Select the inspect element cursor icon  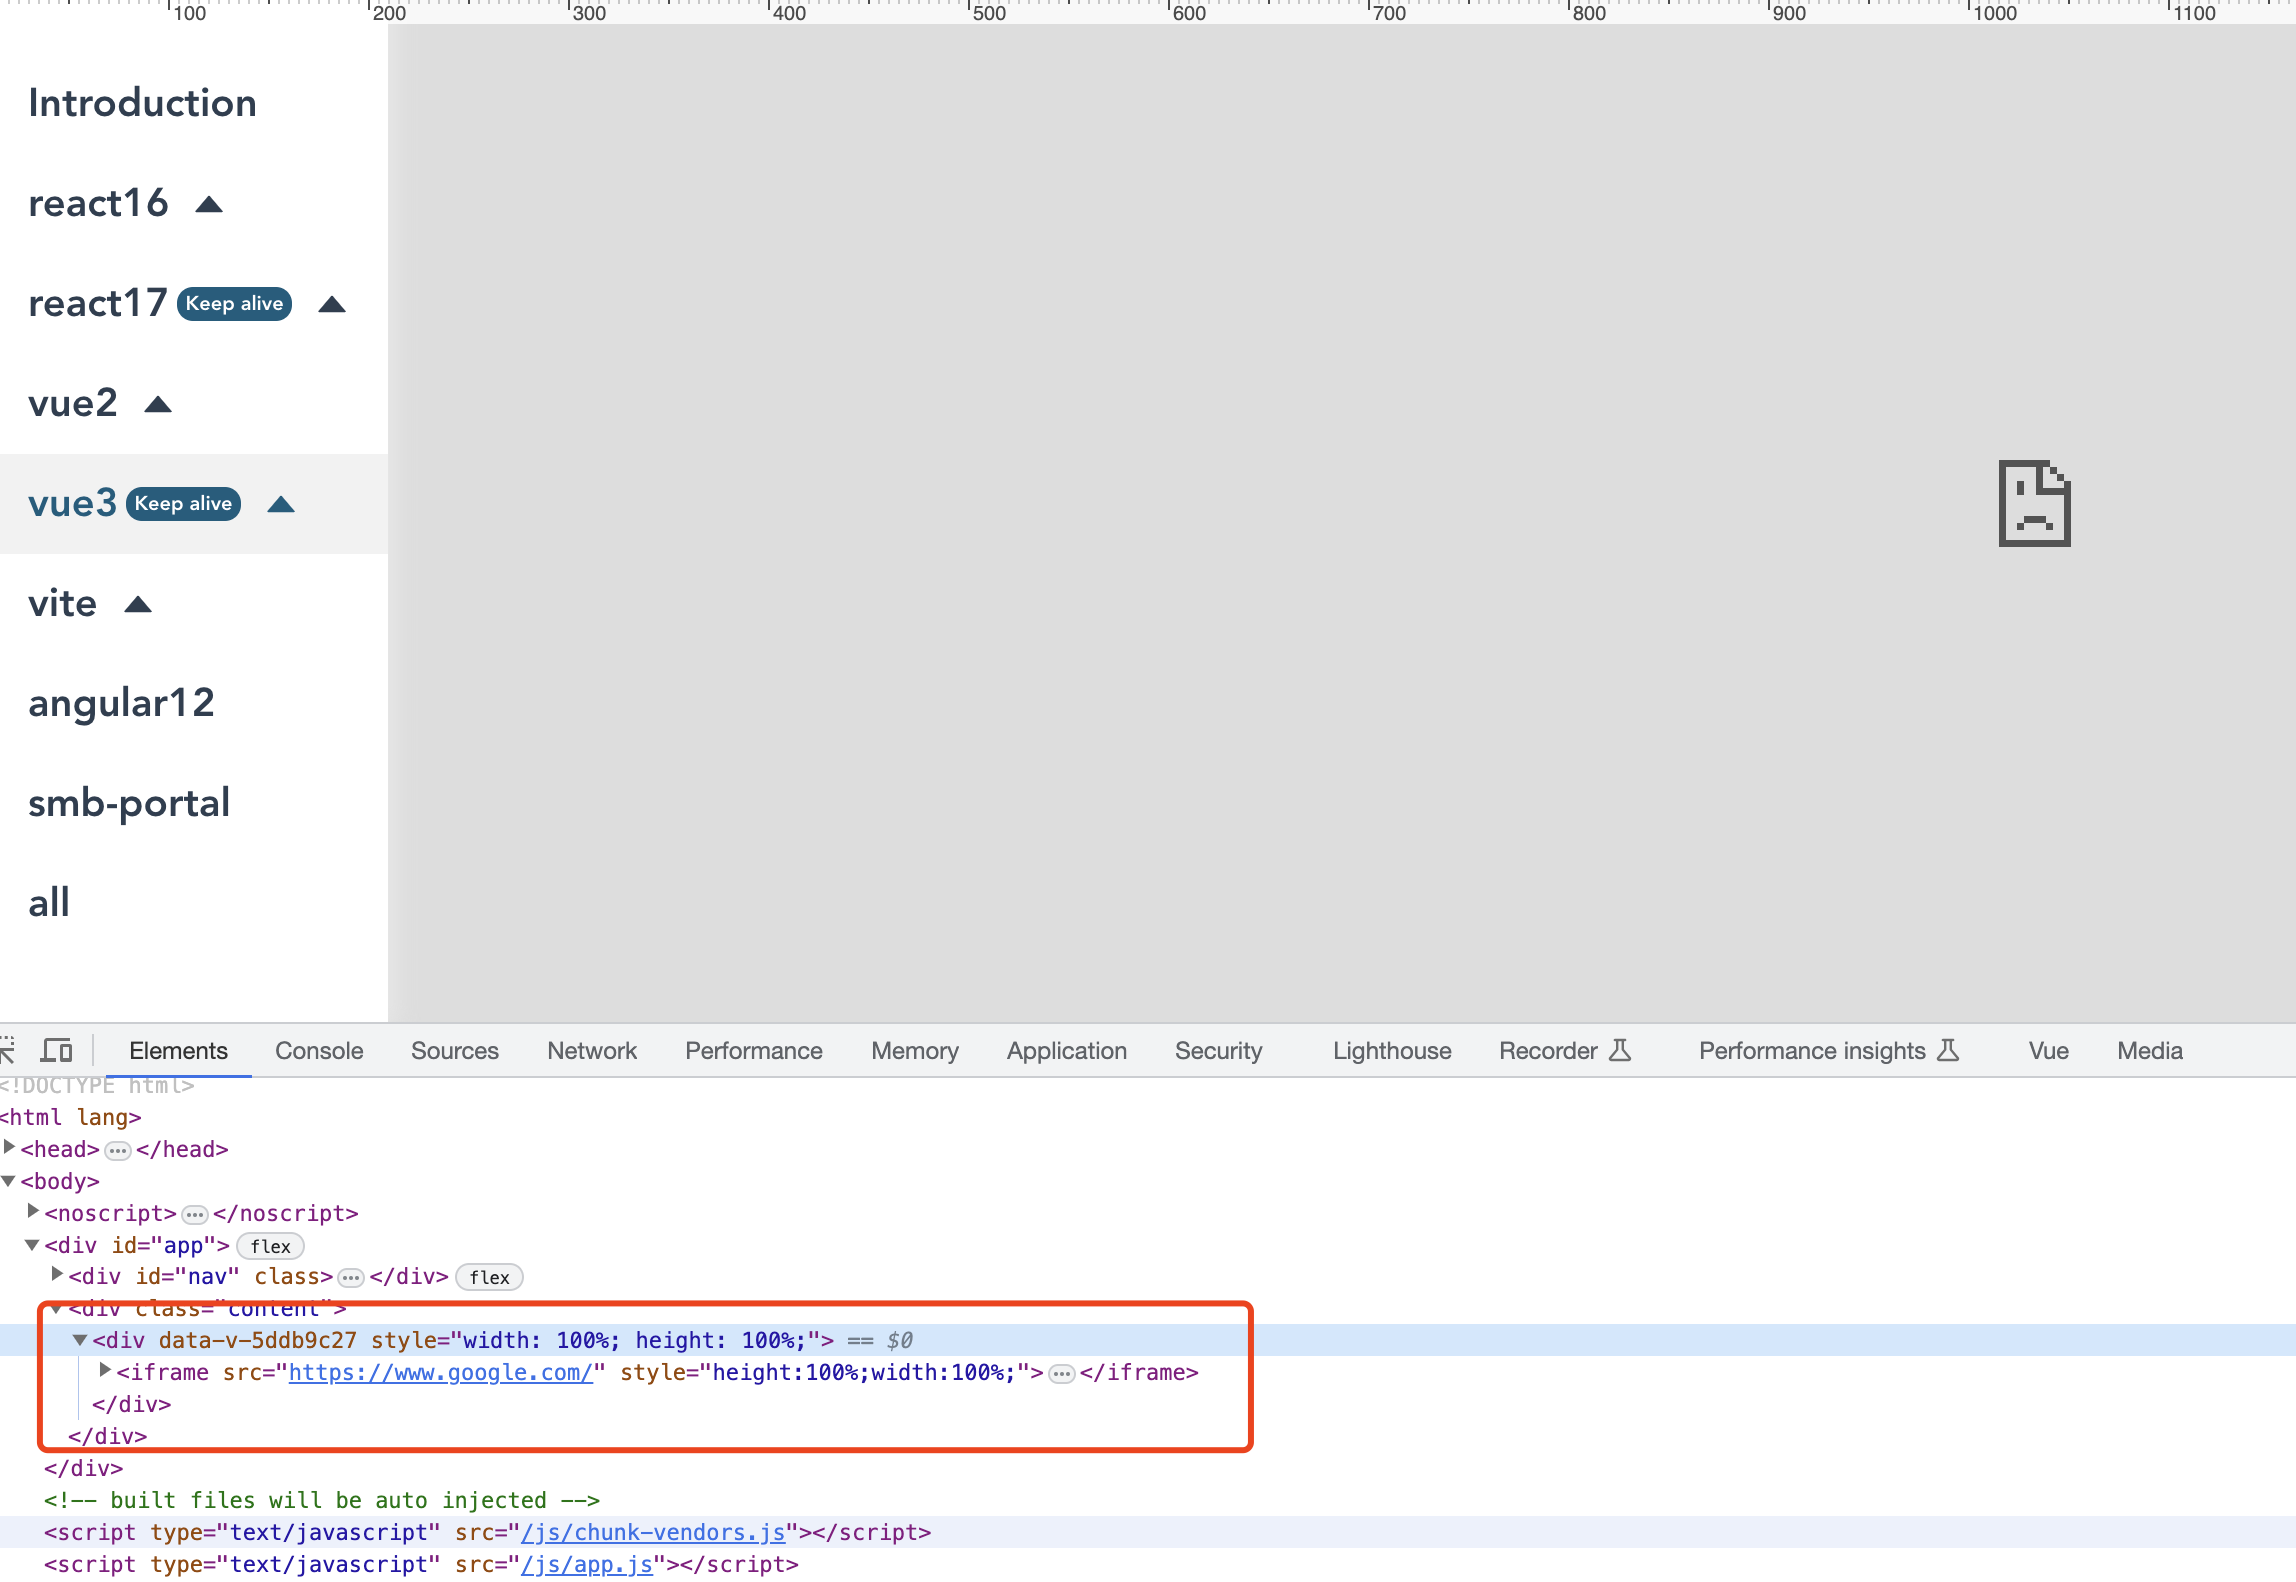pos(9,1050)
